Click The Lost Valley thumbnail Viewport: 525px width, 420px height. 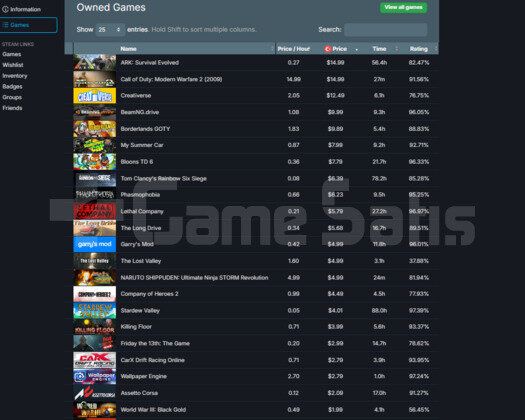click(95, 261)
